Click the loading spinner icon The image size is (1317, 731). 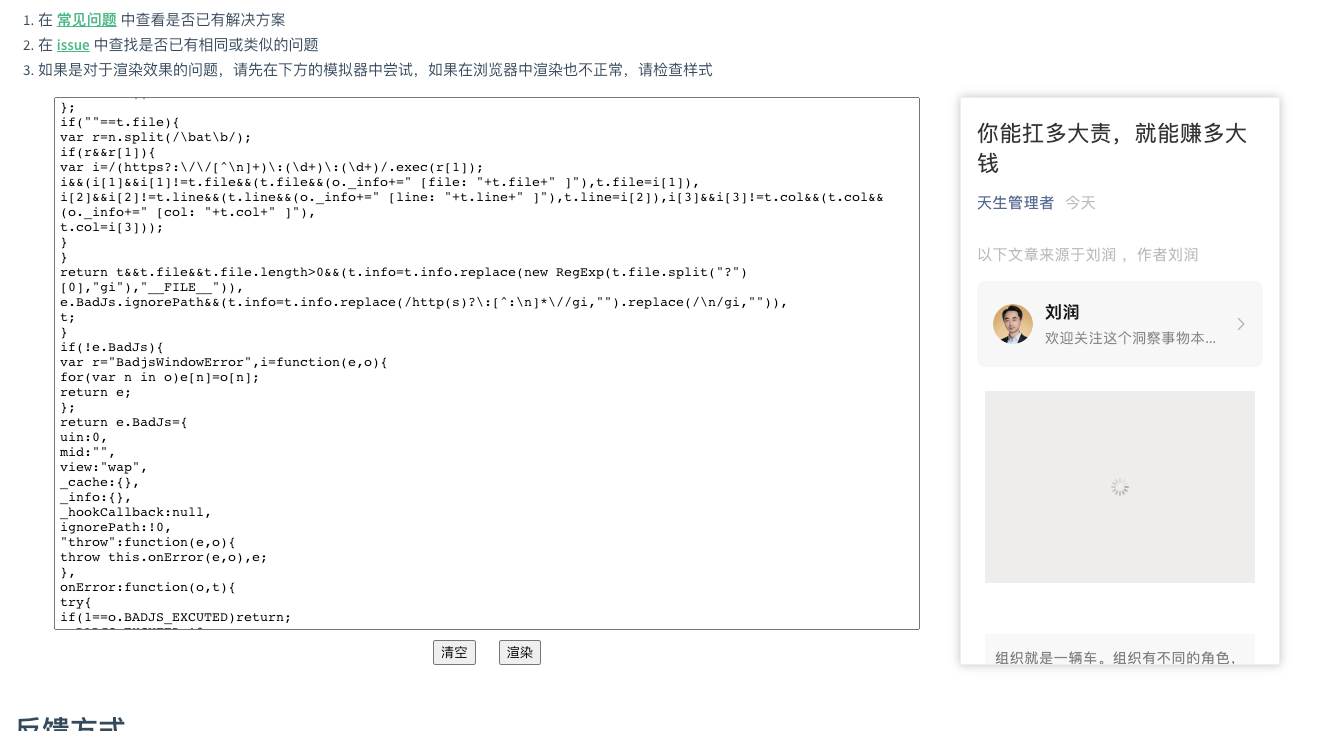(x=1120, y=487)
